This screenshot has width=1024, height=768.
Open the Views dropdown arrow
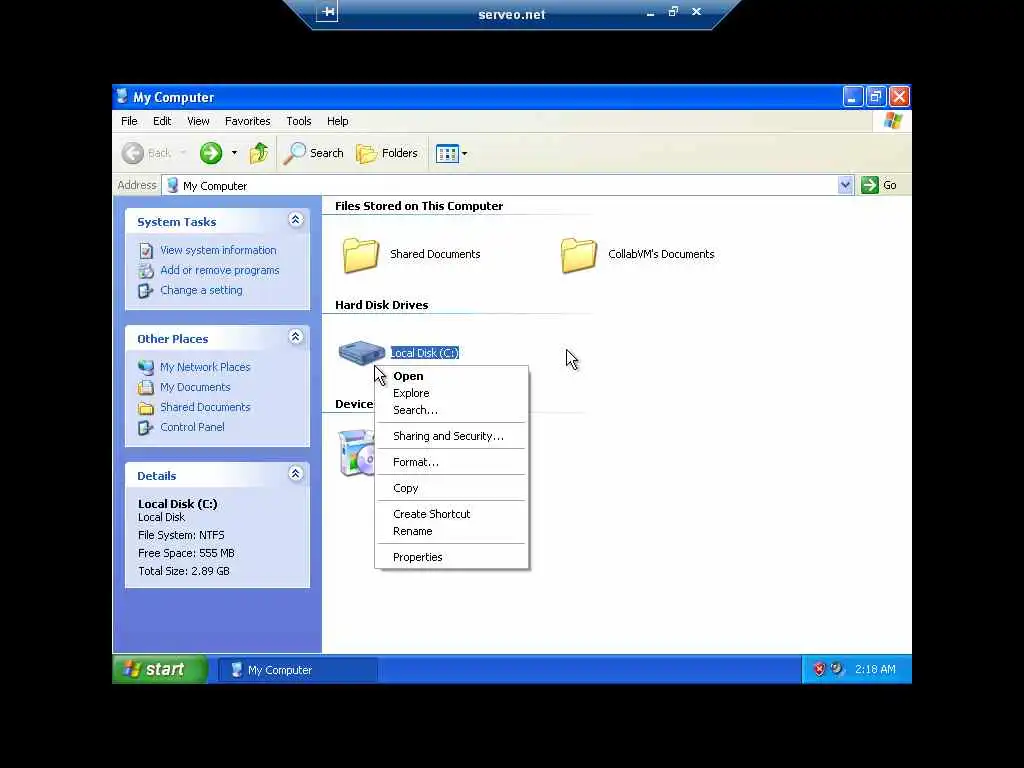pyautogui.click(x=464, y=153)
